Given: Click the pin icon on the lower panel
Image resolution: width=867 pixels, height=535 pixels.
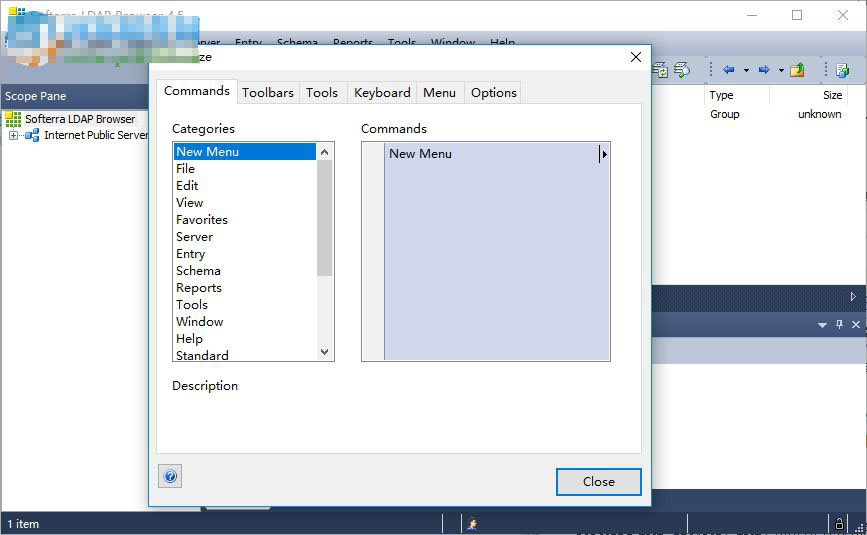Looking at the screenshot, I should [839, 325].
